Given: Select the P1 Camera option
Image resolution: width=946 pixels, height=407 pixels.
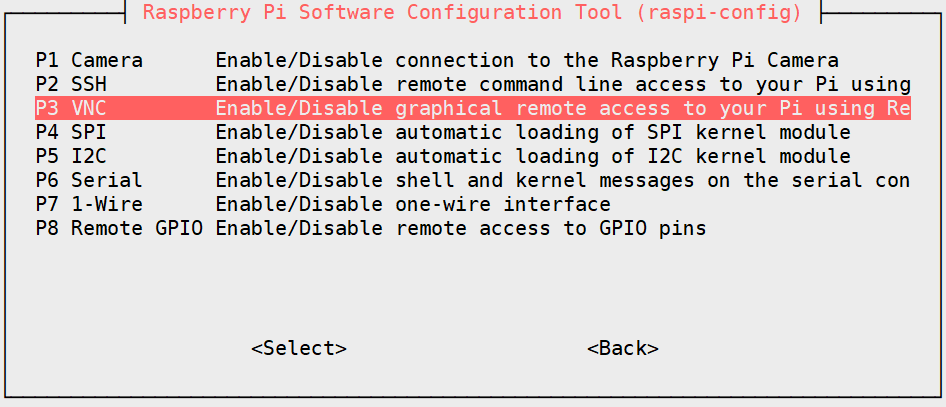Looking at the screenshot, I should [x=89, y=61].
